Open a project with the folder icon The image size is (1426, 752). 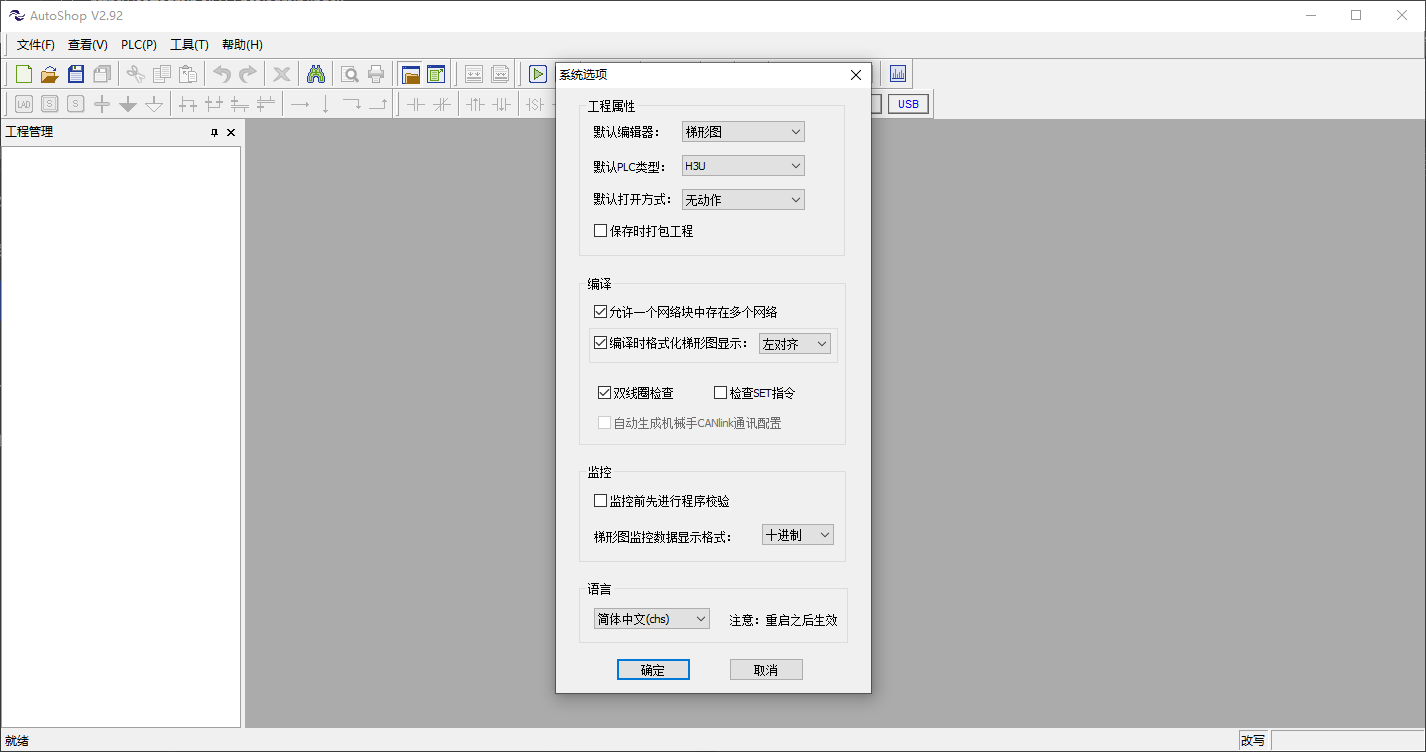tap(49, 74)
